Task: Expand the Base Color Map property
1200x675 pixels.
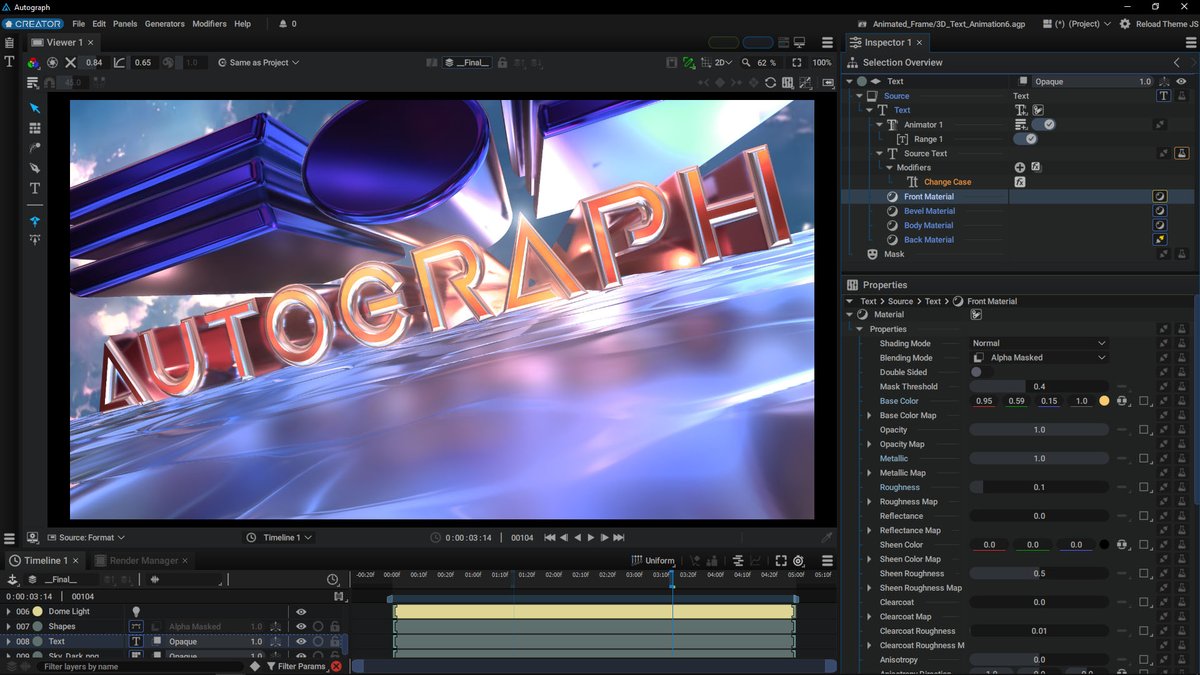Action: coord(869,416)
